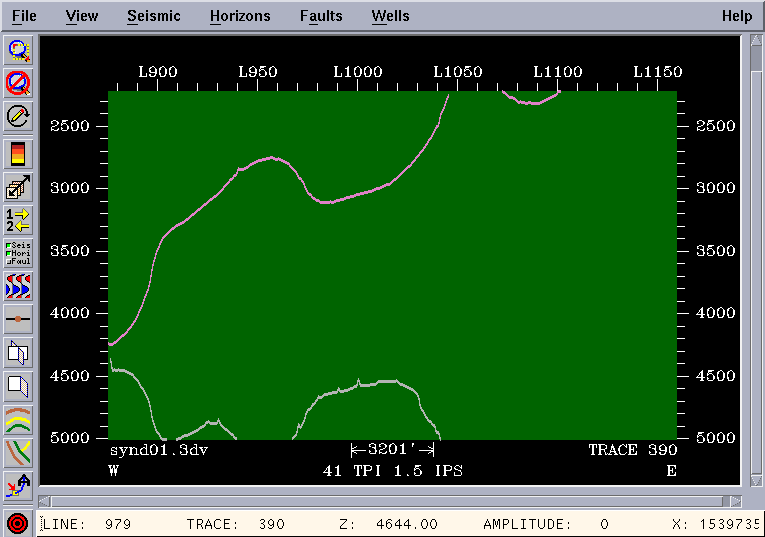Click the vertical scrollbar up arrow

[x=756, y=40]
